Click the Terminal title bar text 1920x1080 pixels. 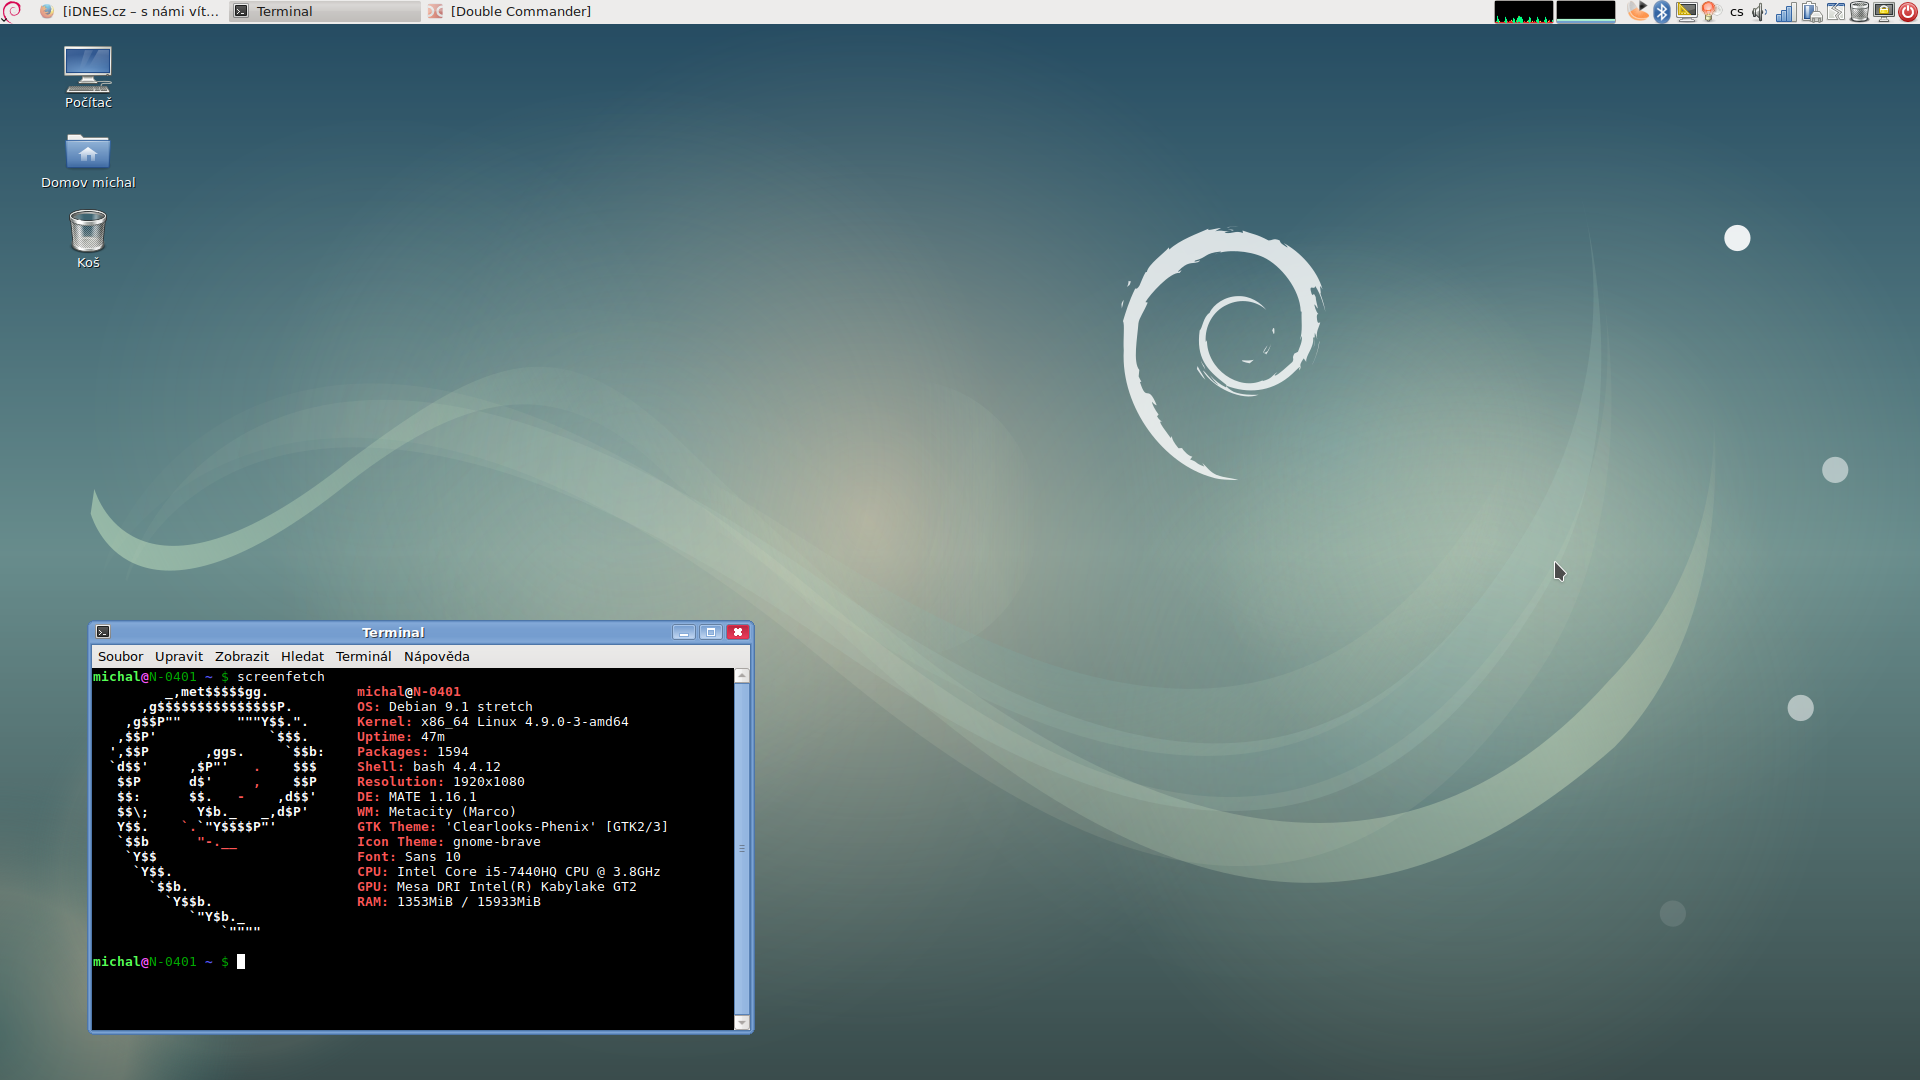click(x=393, y=632)
